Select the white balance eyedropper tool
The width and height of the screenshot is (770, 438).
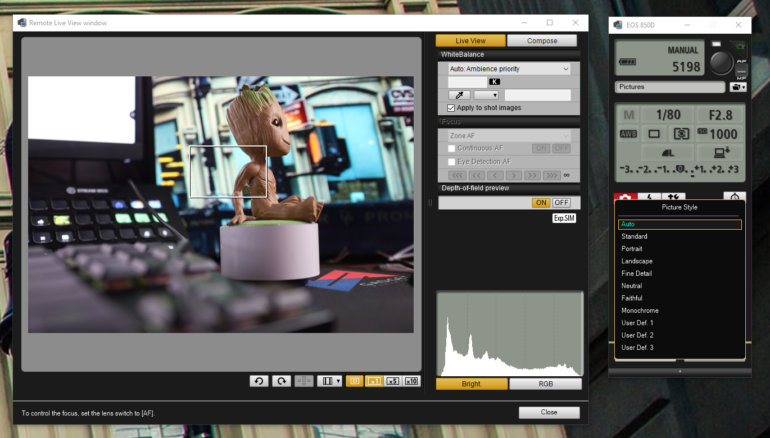(x=459, y=95)
